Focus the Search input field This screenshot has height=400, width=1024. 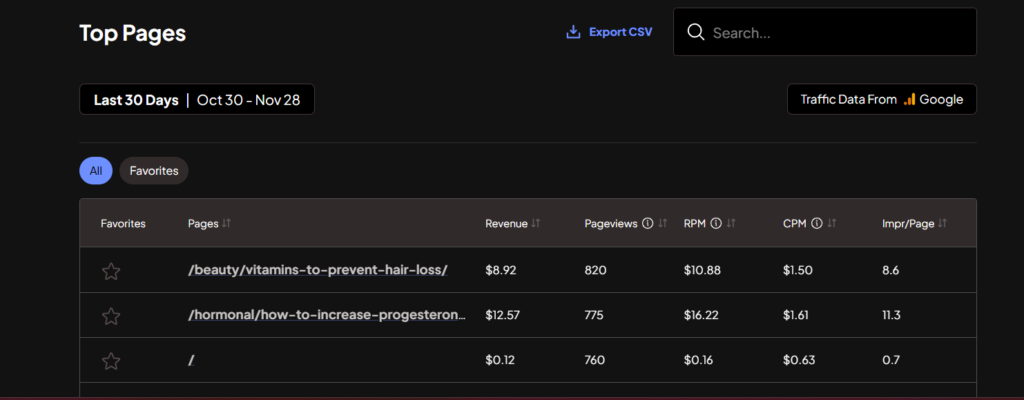point(835,32)
